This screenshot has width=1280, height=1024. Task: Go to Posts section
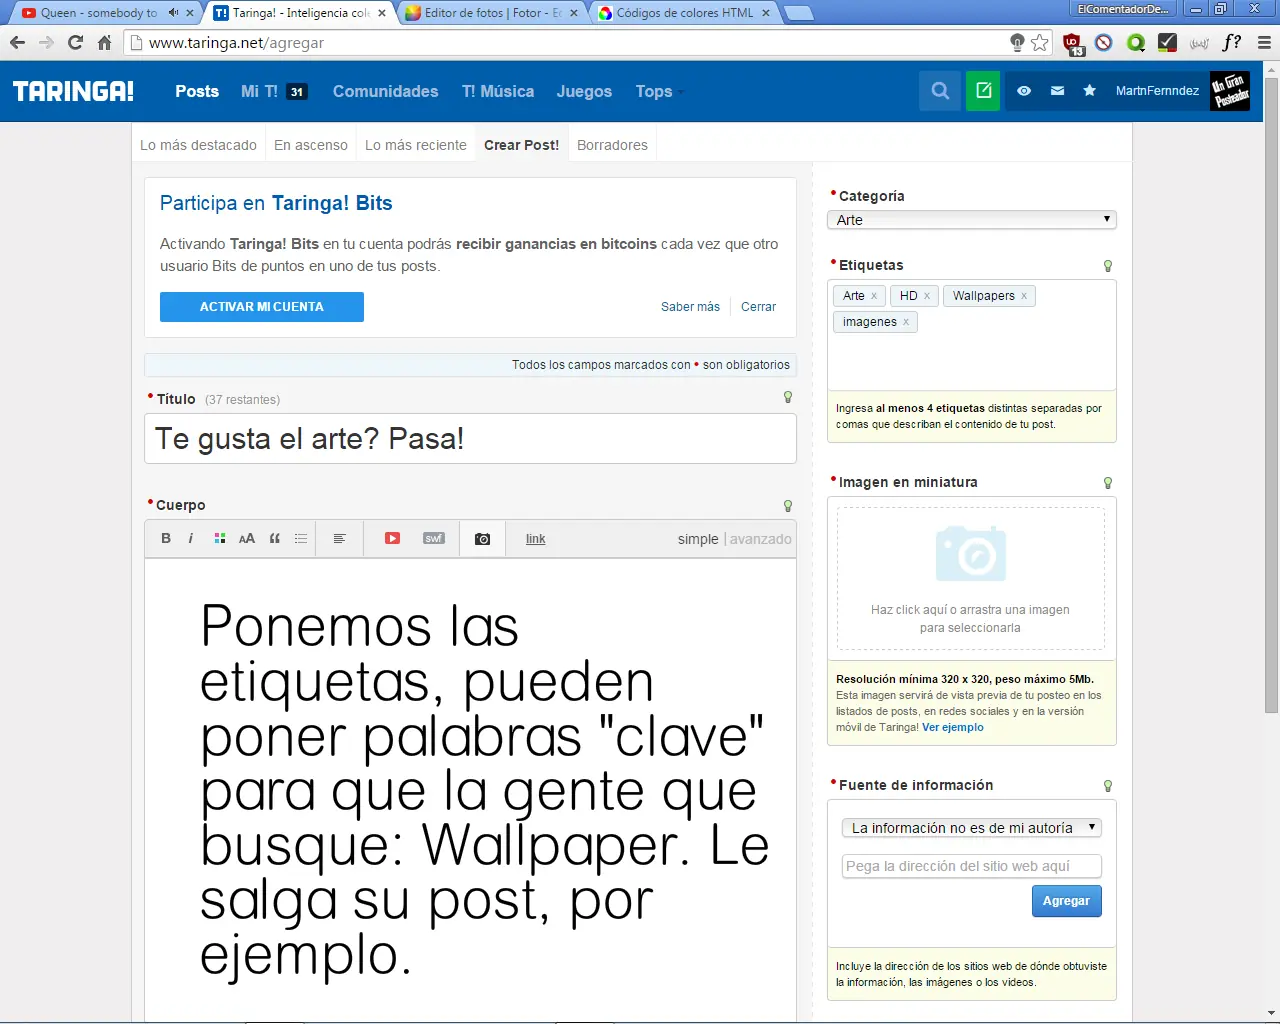[x=197, y=91]
